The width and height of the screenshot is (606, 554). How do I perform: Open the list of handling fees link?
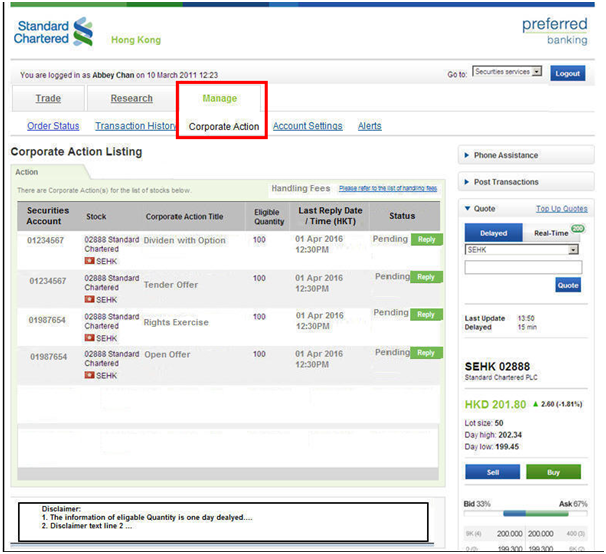coord(388,188)
